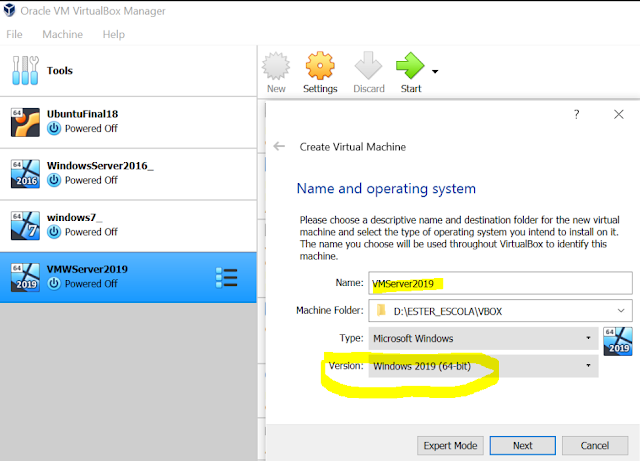Click the Machine Folder chevron arrow
This screenshot has height=461, width=640.
point(621,311)
